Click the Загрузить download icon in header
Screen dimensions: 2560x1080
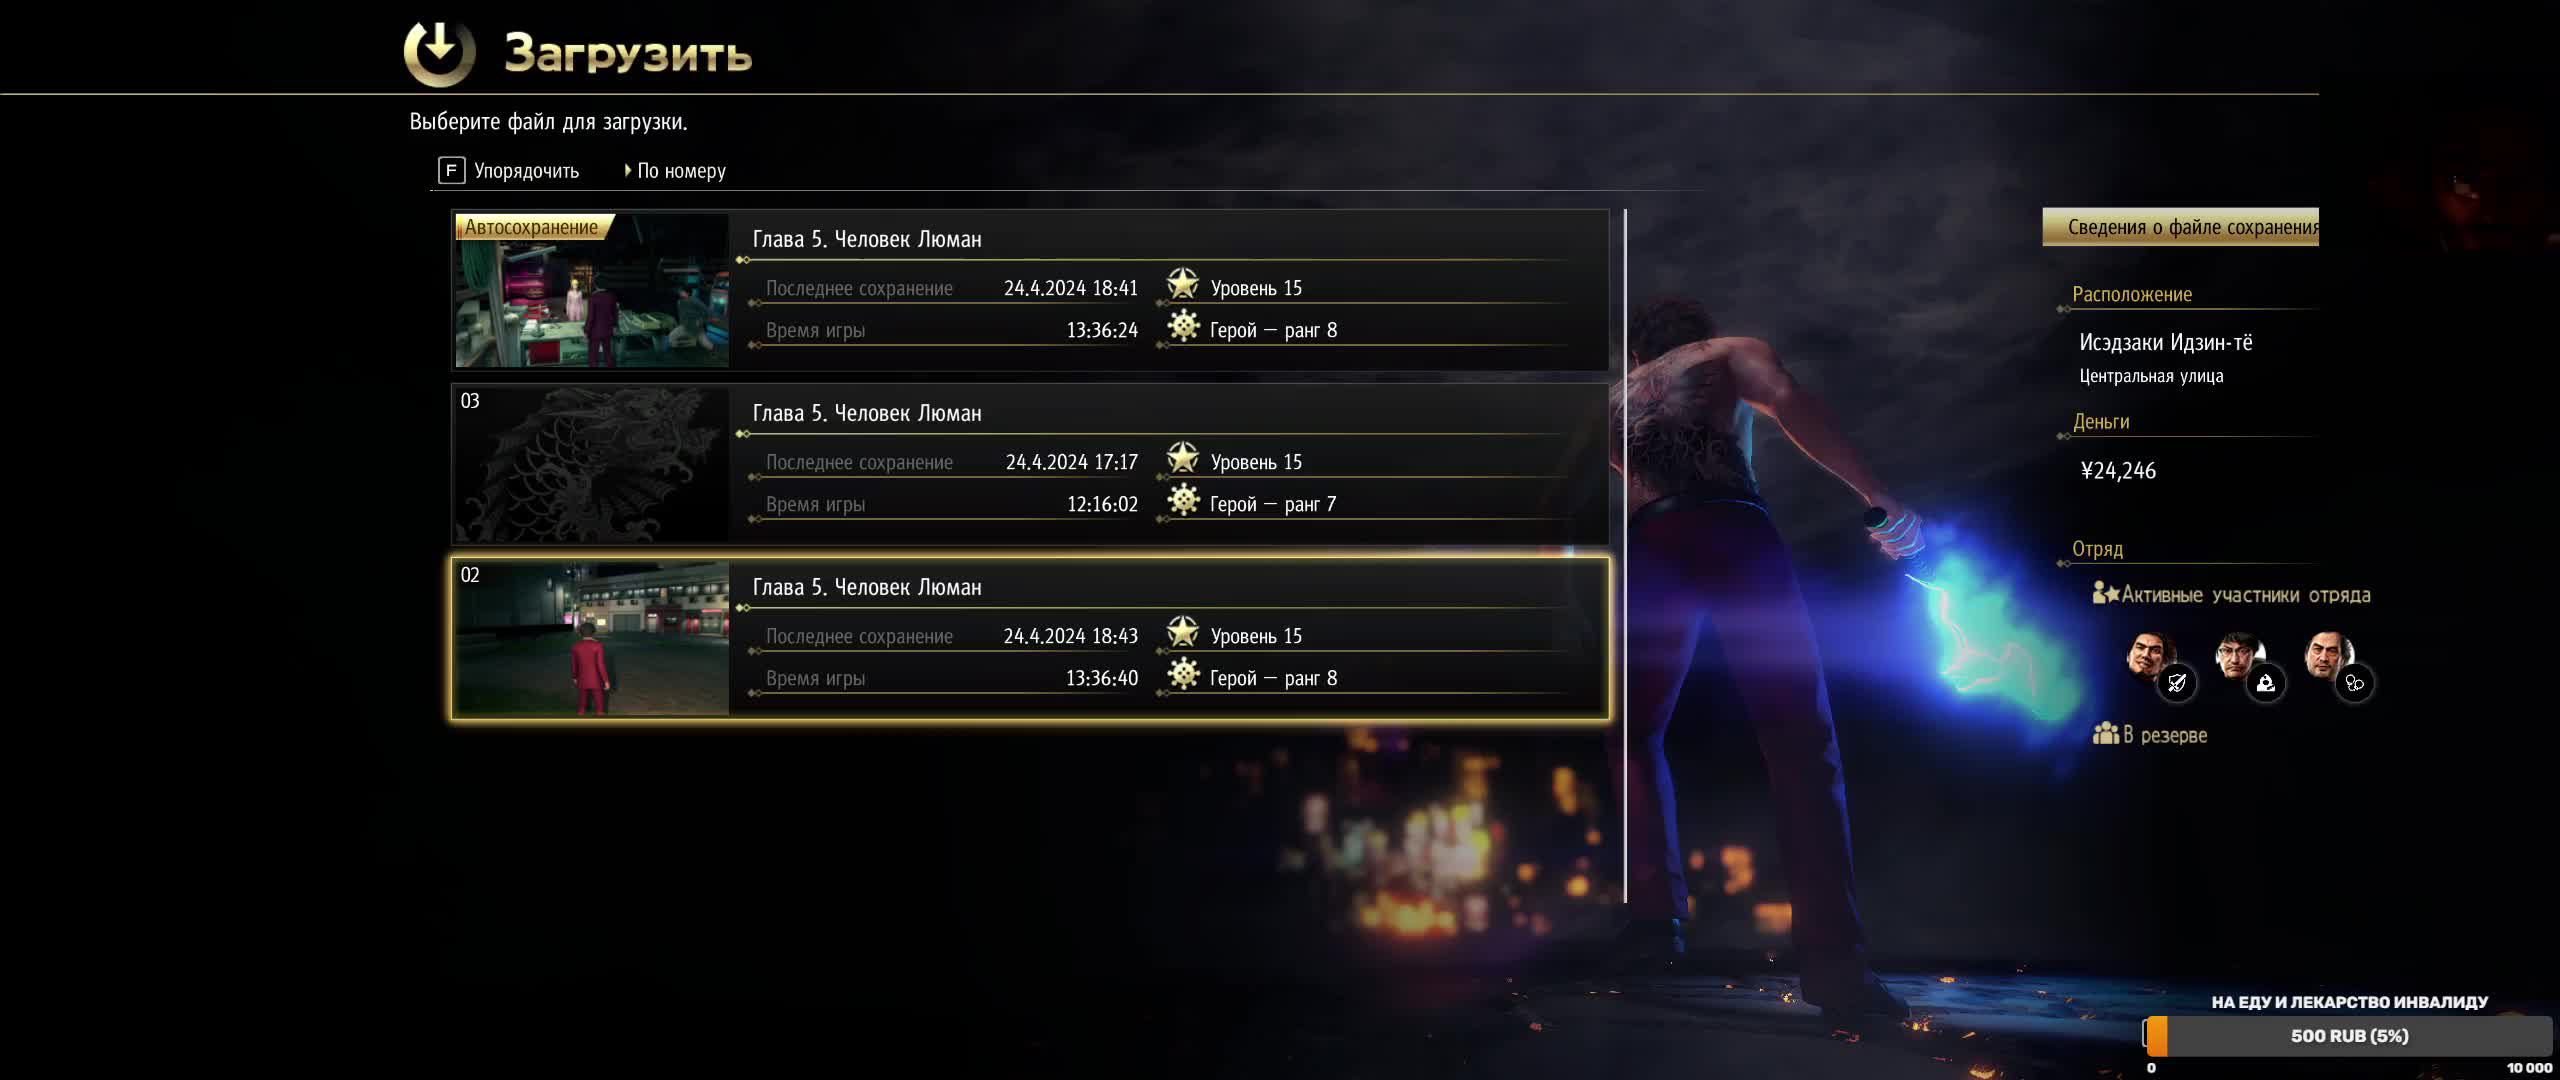[x=439, y=52]
